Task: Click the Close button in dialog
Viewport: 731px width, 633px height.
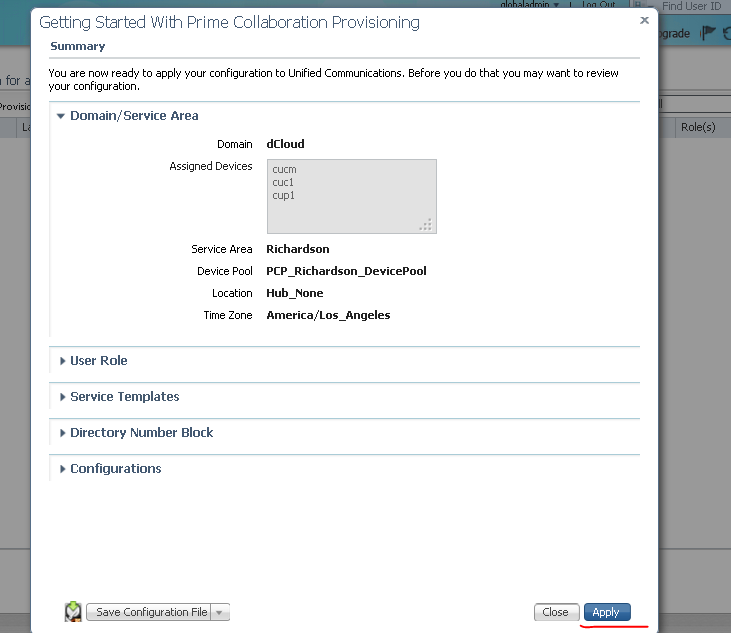Action: click(x=556, y=612)
